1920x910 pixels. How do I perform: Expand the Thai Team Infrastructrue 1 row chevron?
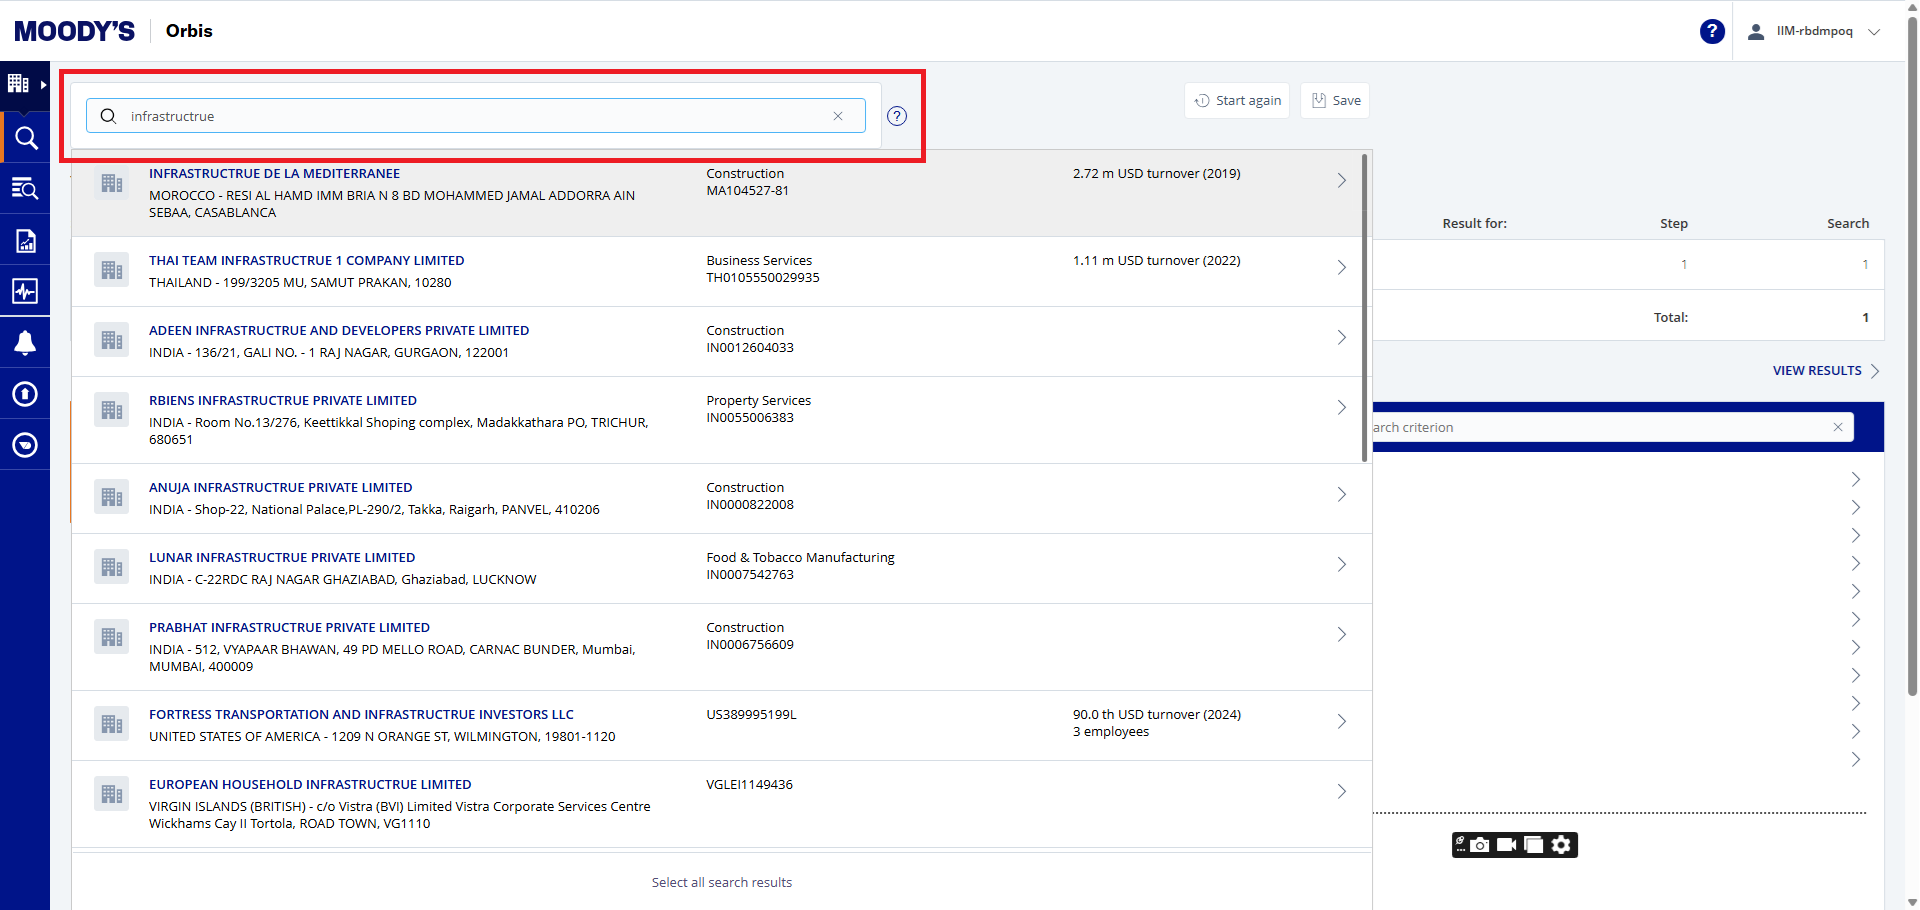(1341, 267)
